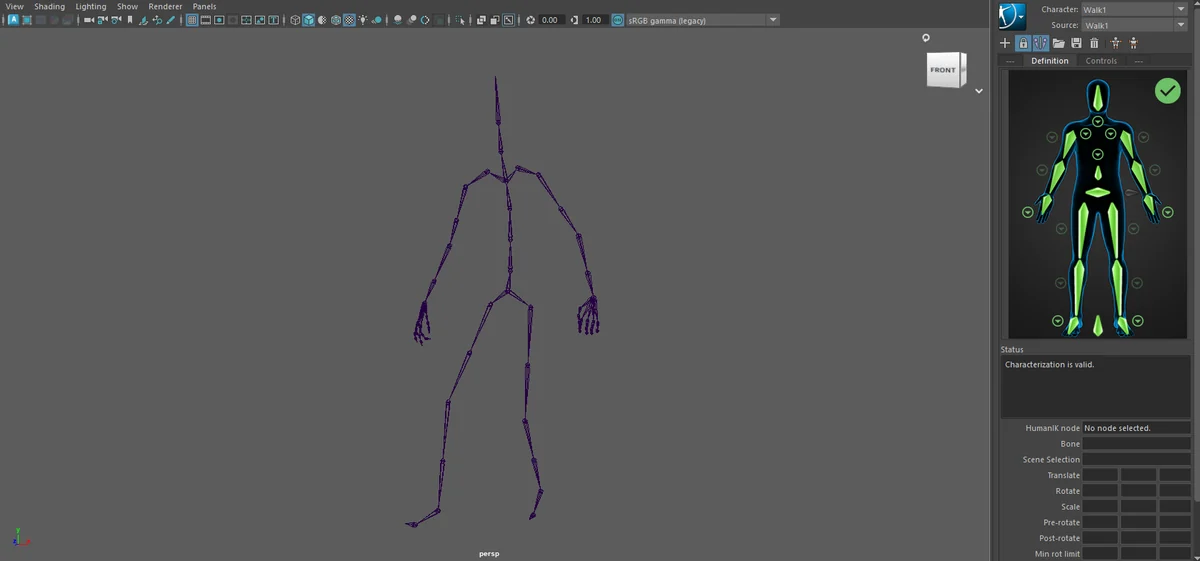
Task: Toggle the Lock Definition padlock icon
Action: coord(1023,43)
